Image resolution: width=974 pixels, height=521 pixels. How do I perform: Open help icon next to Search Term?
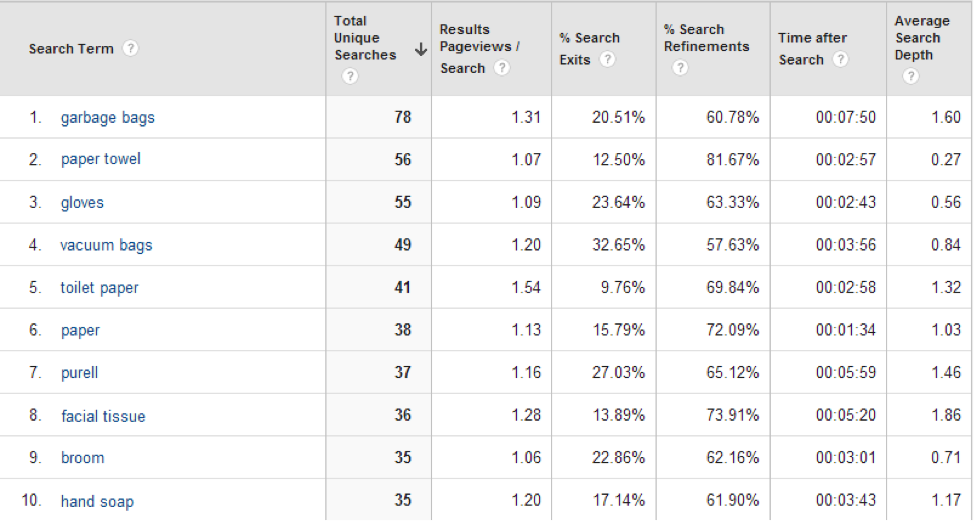pos(130,48)
